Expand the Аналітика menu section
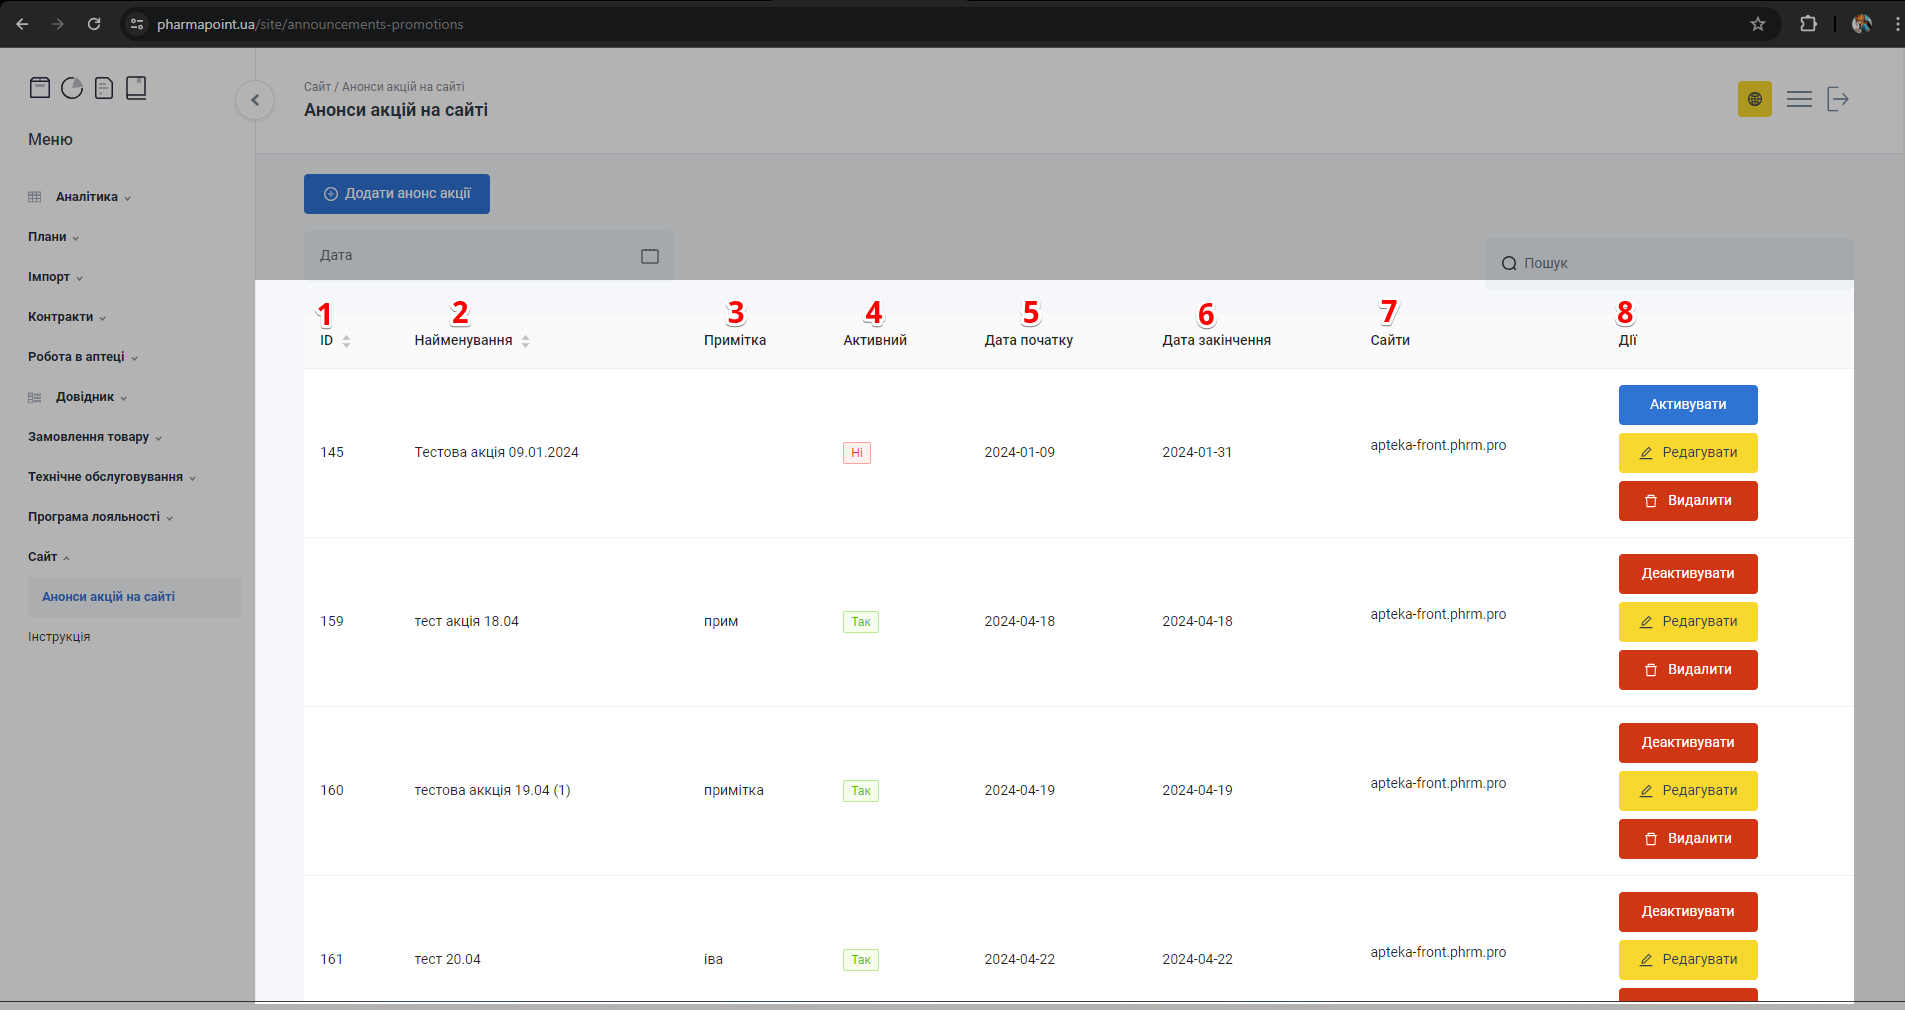This screenshot has width=1905, height=1010. (87, 197)
